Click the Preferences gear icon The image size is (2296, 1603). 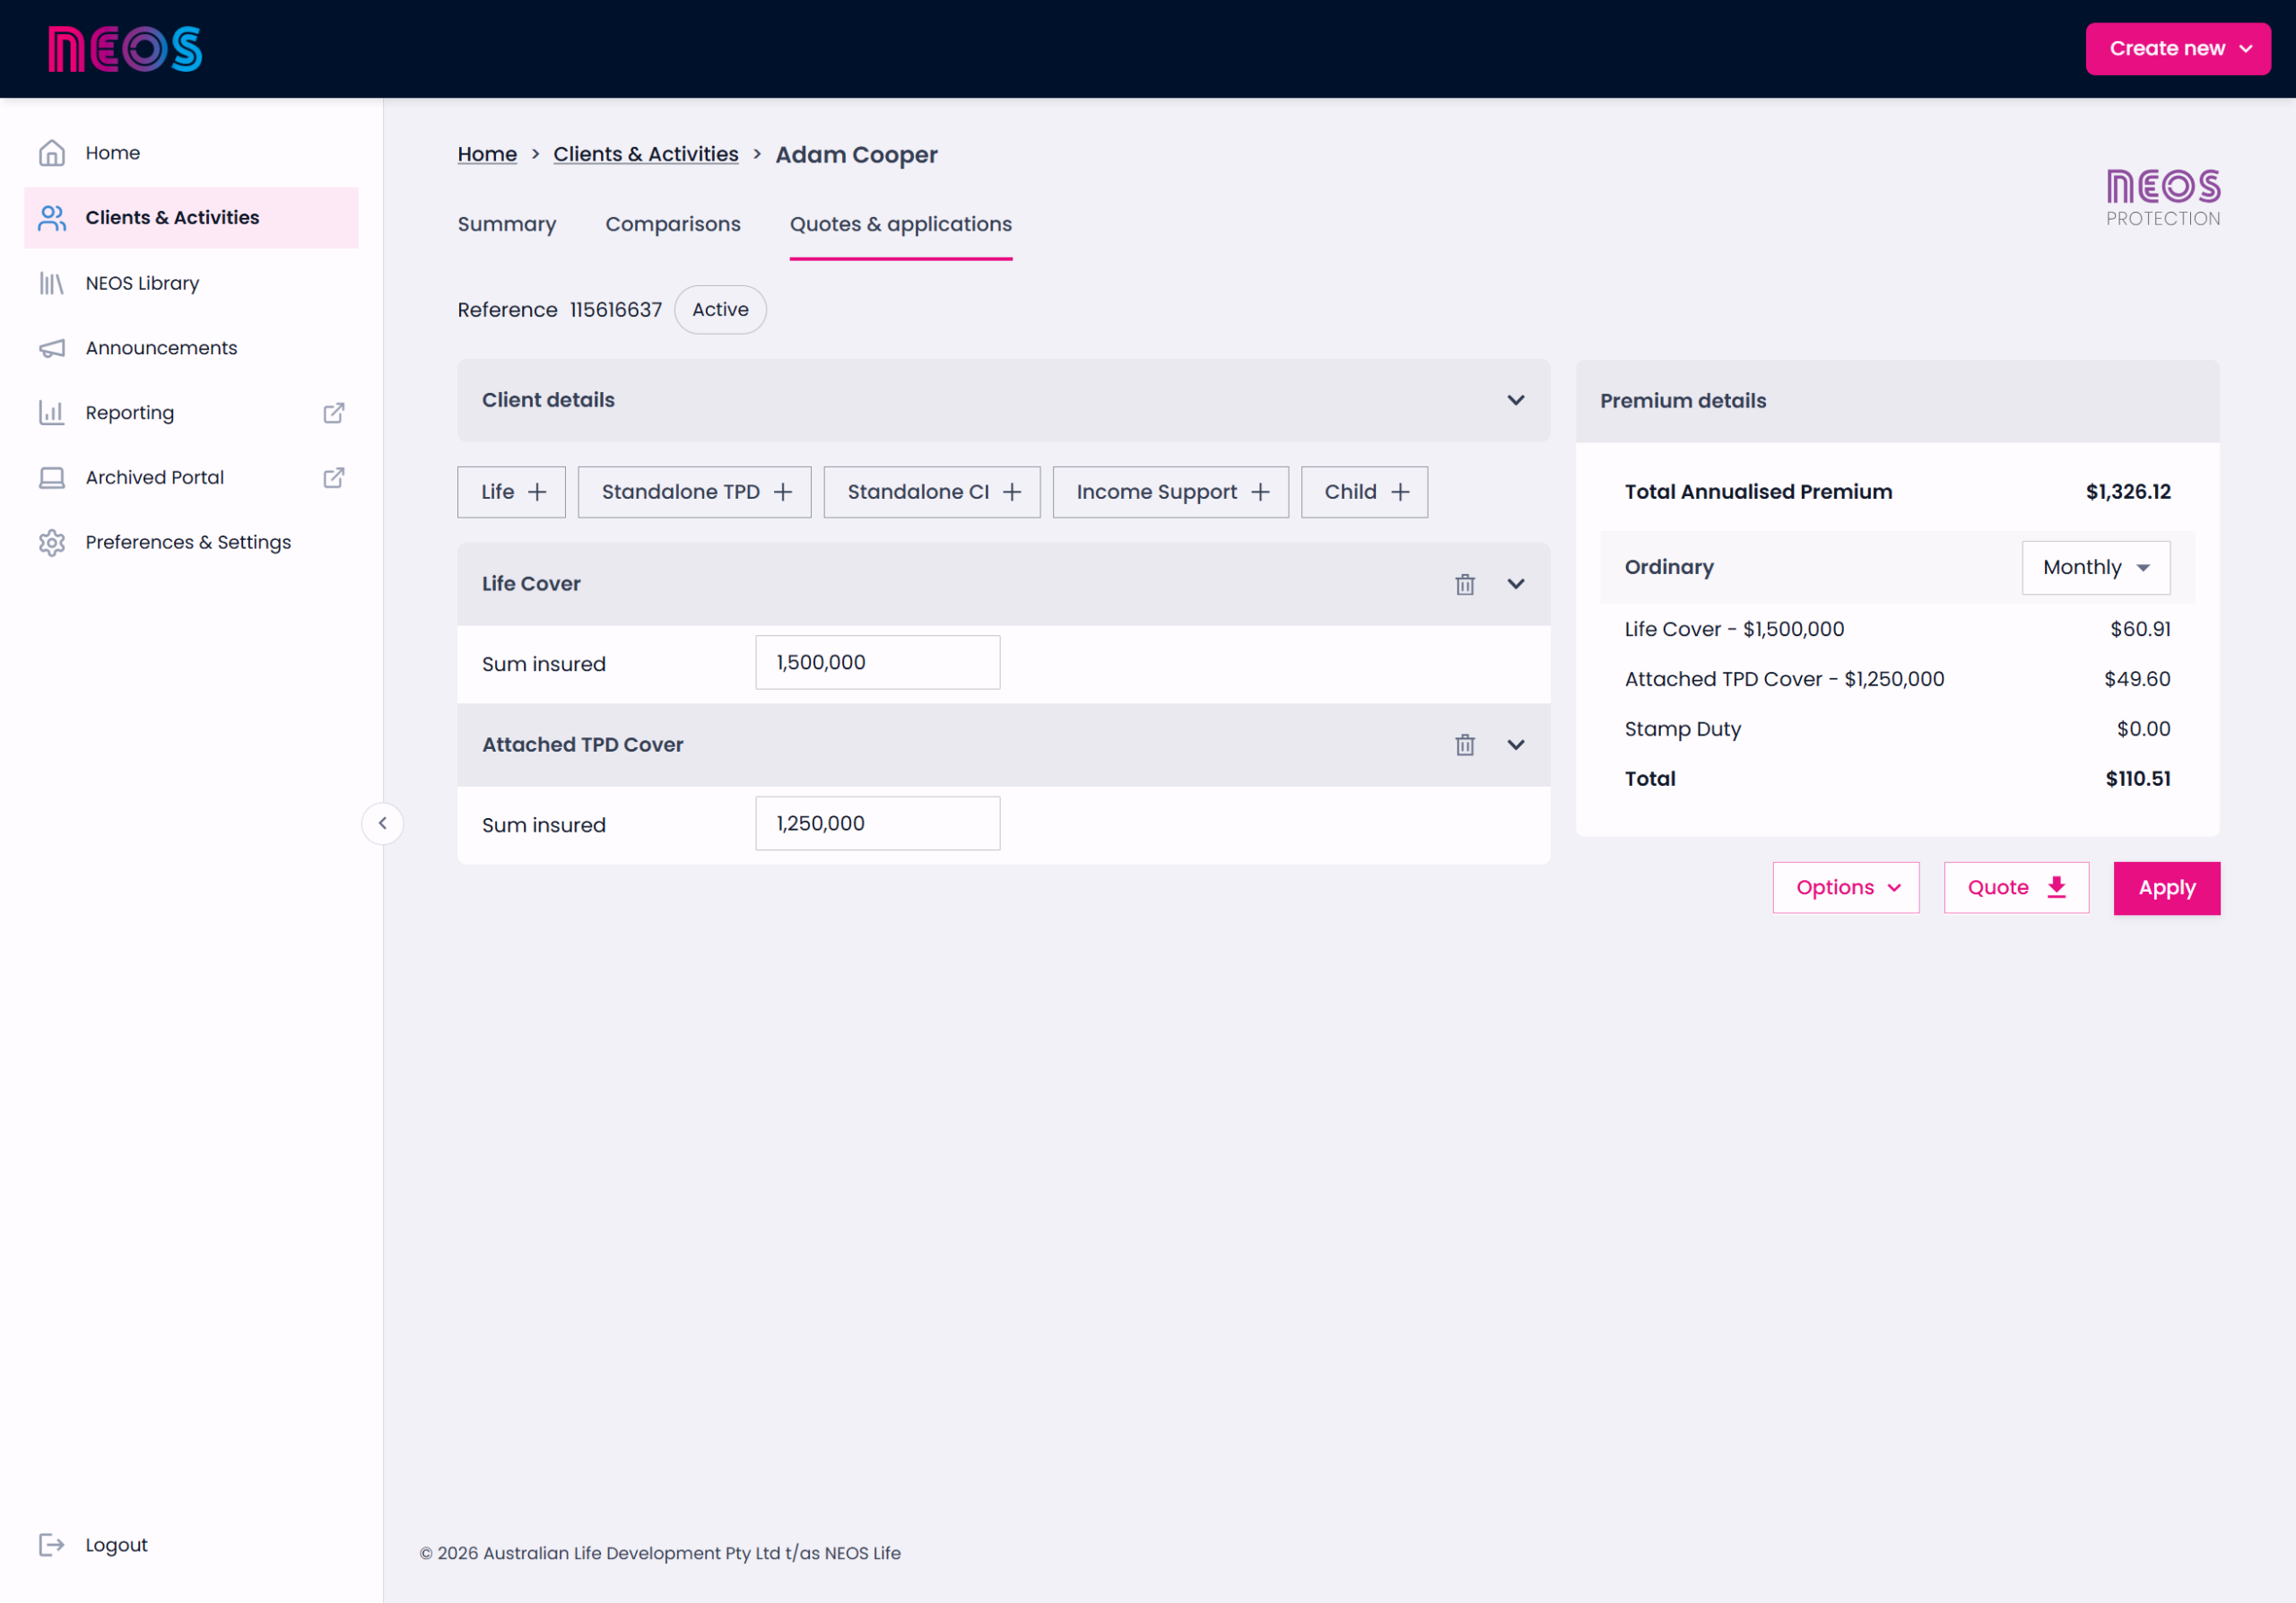[52, 543]
